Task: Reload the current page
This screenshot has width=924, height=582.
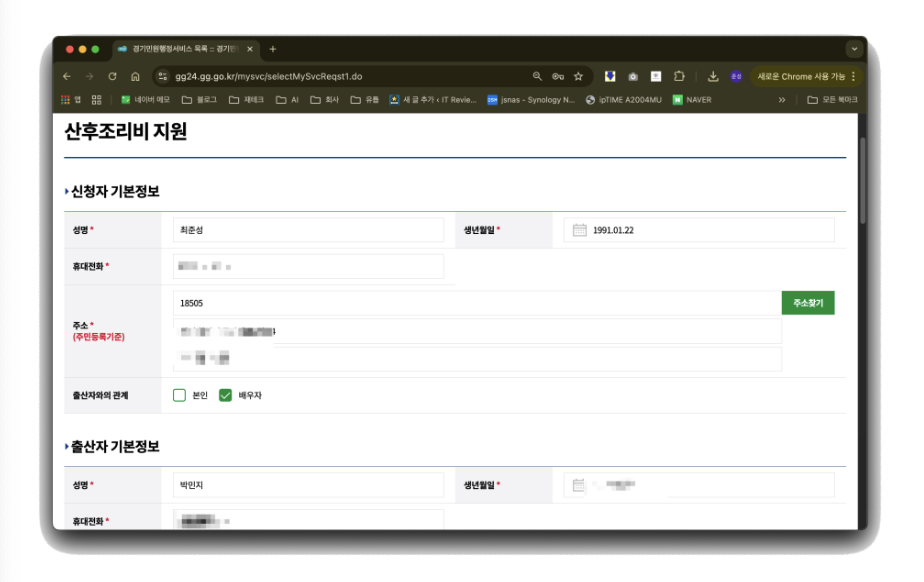Action: tap(112, 76)
